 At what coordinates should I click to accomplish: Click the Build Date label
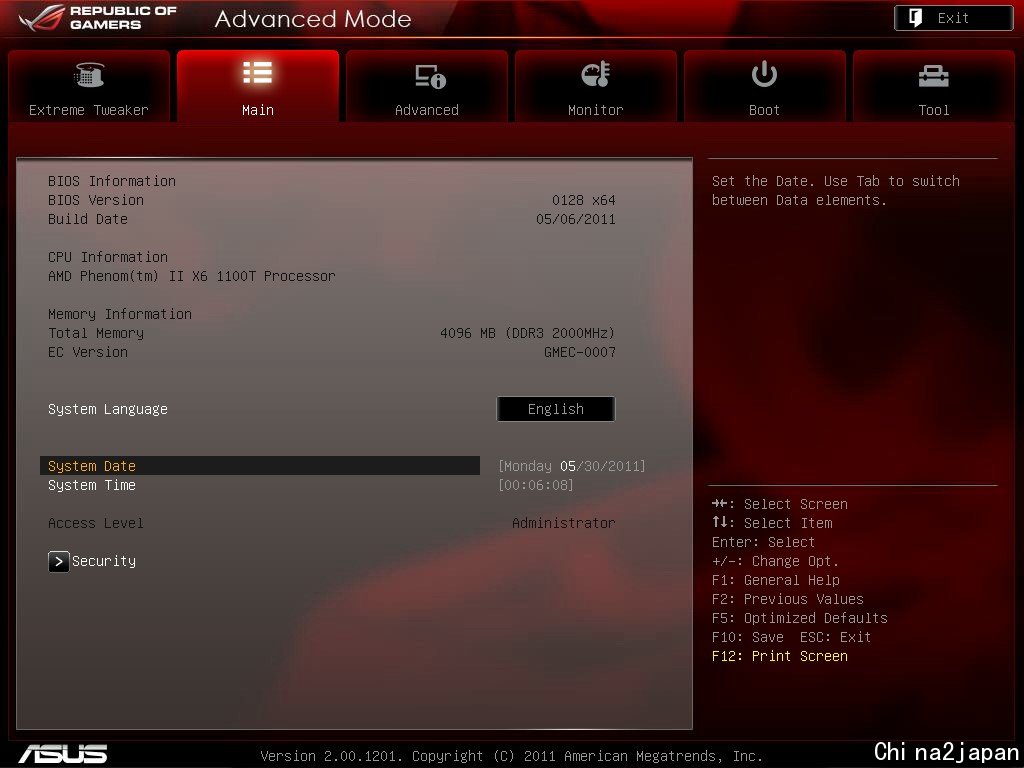click(88, 219)
